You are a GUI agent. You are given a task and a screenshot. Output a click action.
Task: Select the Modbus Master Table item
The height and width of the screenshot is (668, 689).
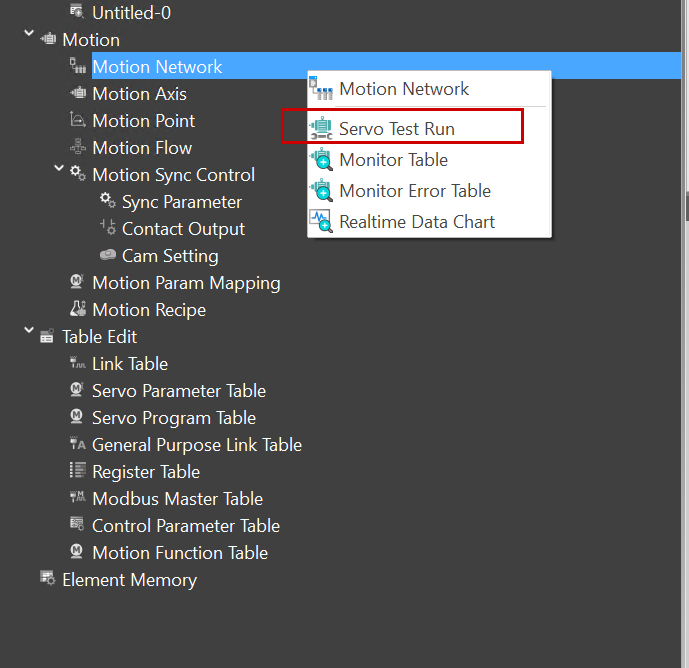177,499
